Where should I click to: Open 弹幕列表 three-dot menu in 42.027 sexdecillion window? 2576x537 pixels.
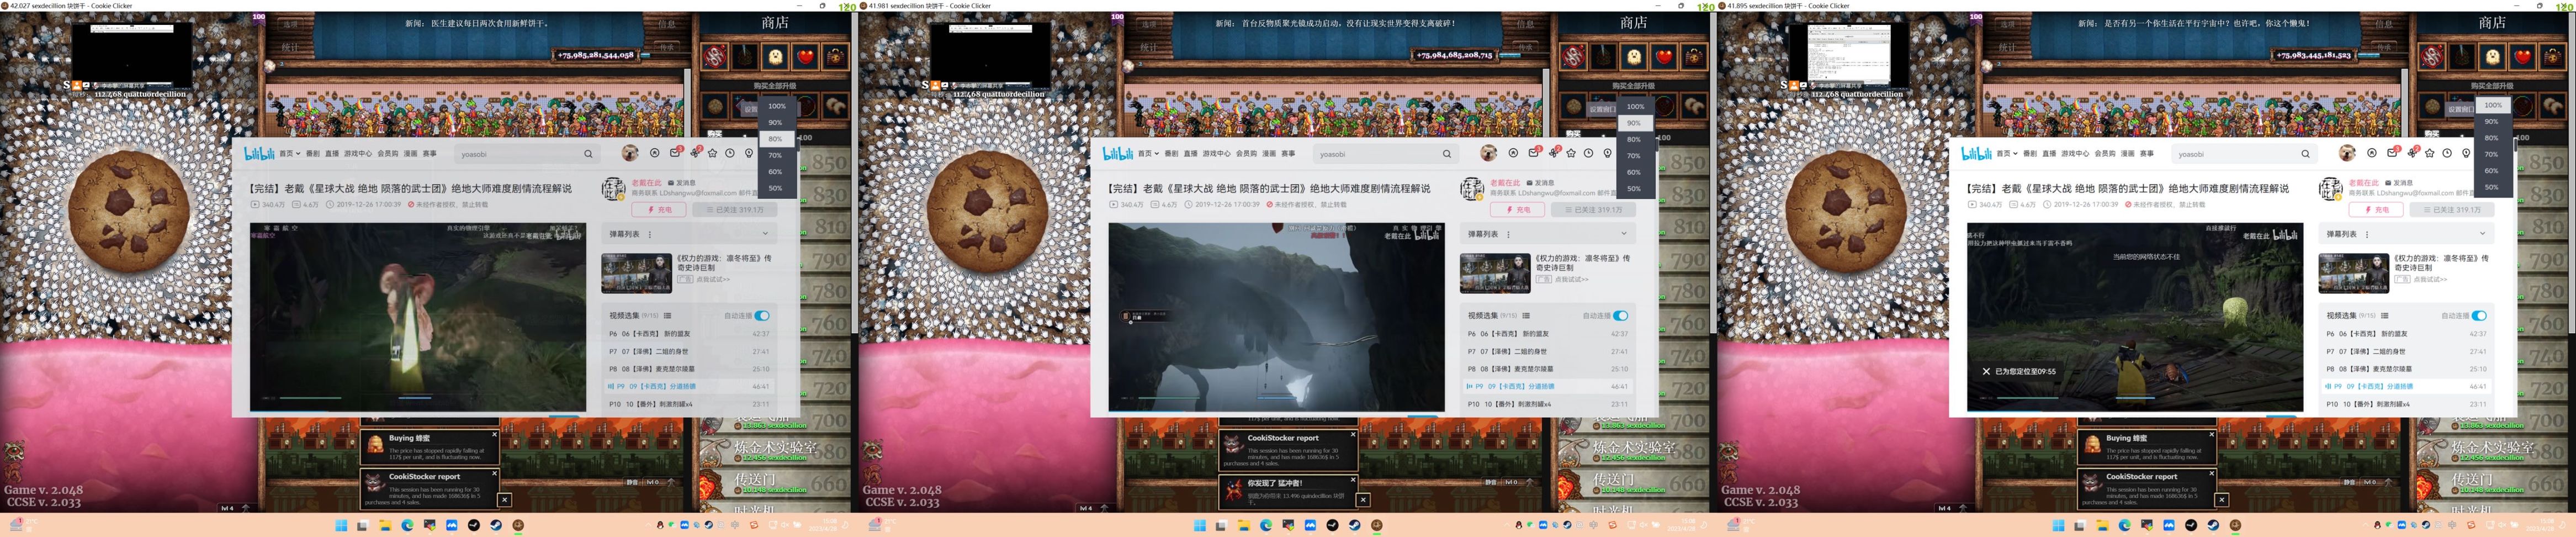650,234
